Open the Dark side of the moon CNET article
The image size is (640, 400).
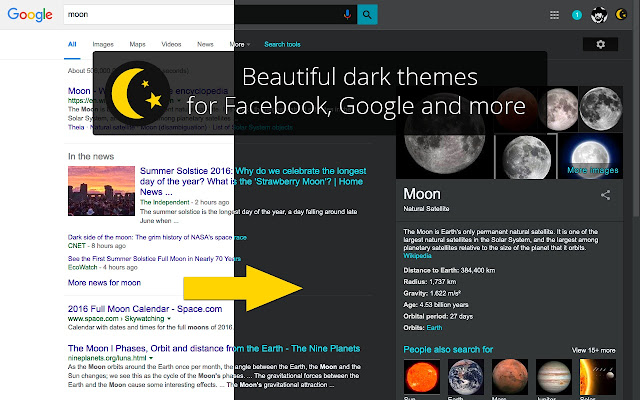[157, 237]
